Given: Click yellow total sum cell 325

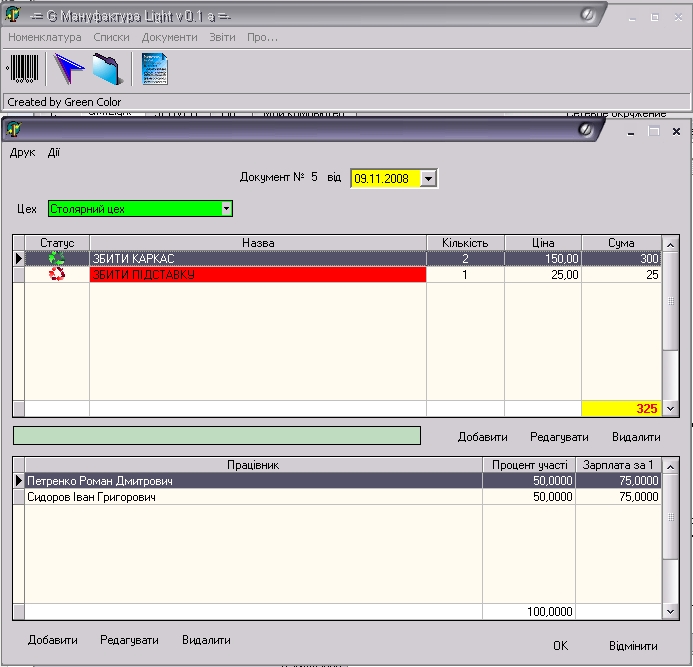Looking at the screenshot, I should point(621,408).
